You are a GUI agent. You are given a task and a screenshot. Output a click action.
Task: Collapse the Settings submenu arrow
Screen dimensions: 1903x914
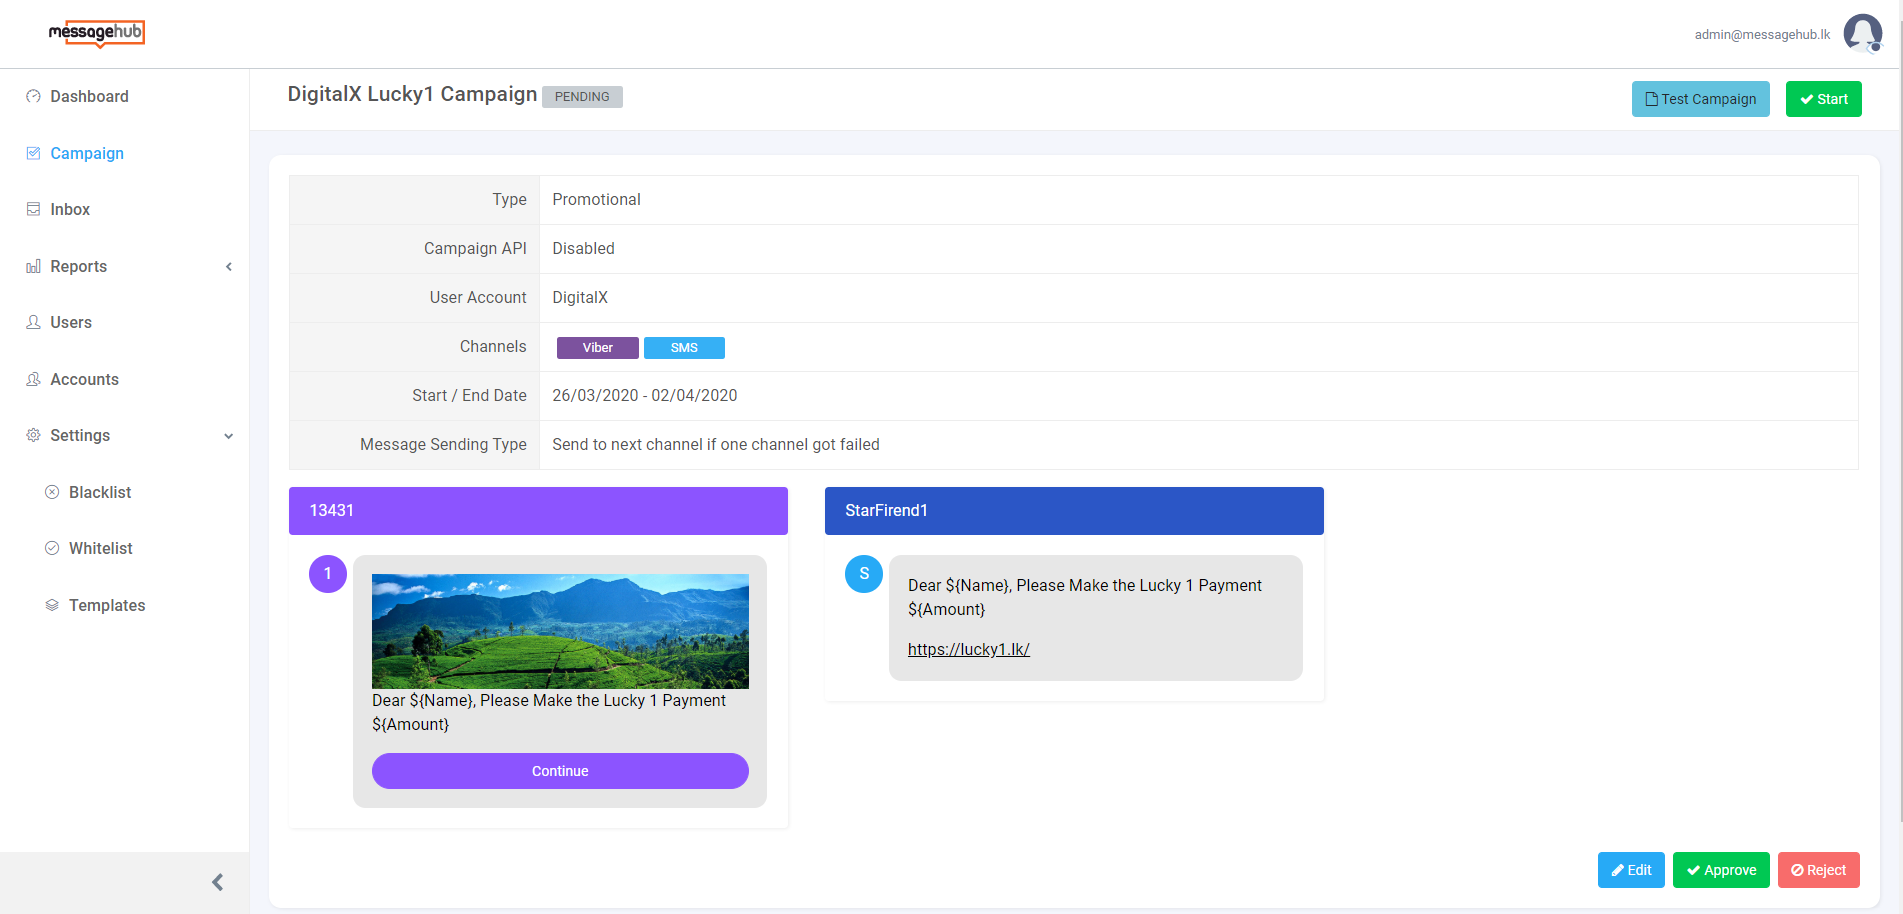pyautogui.click(x=229, y=436)
